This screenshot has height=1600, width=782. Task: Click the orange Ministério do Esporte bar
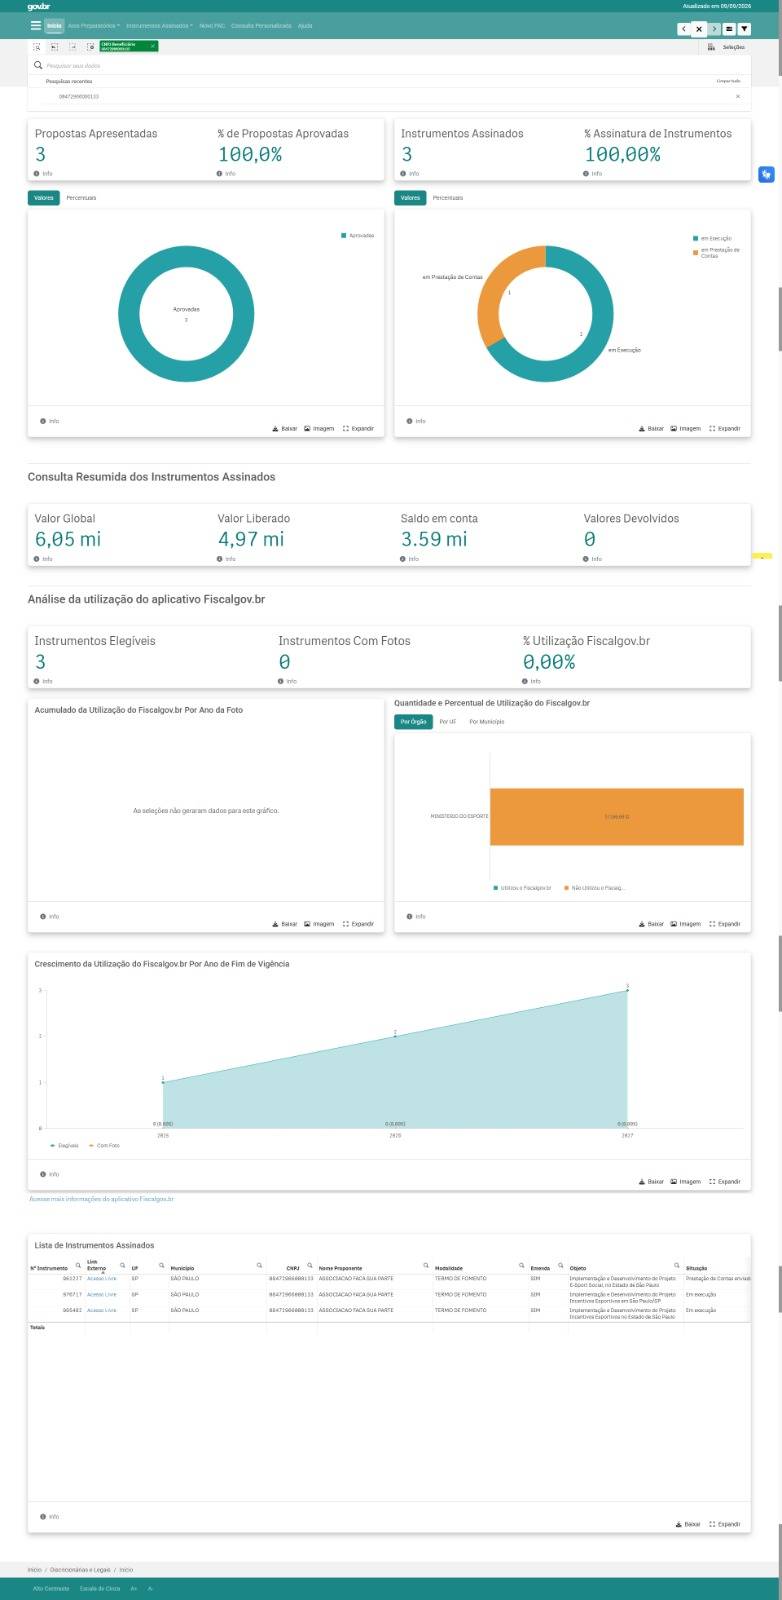[x=617, y=817]
